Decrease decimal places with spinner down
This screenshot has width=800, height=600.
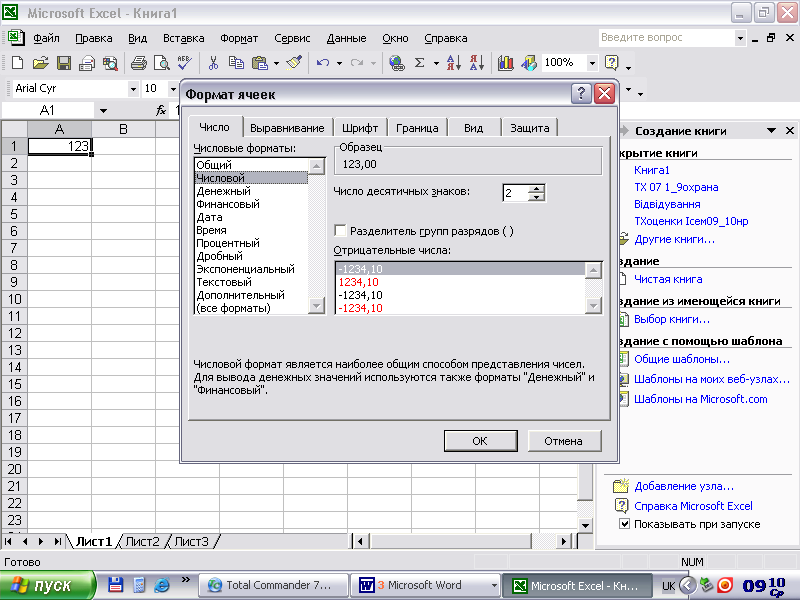point(536,197)
